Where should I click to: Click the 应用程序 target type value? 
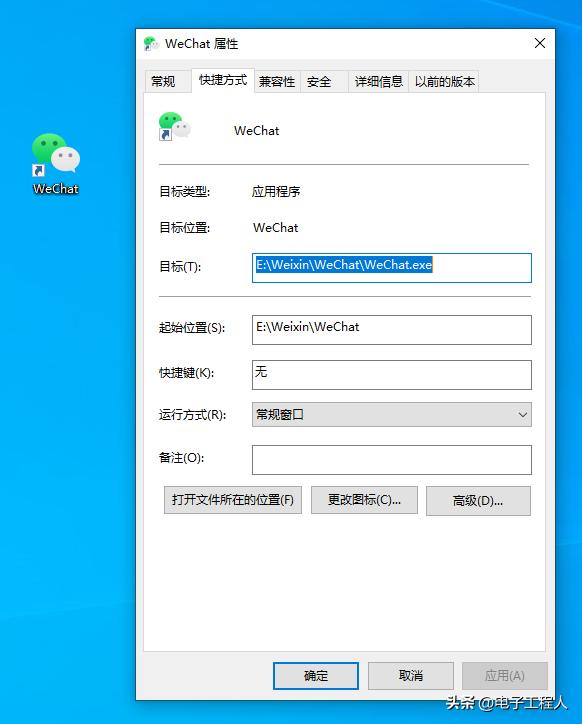pos(276,191)
